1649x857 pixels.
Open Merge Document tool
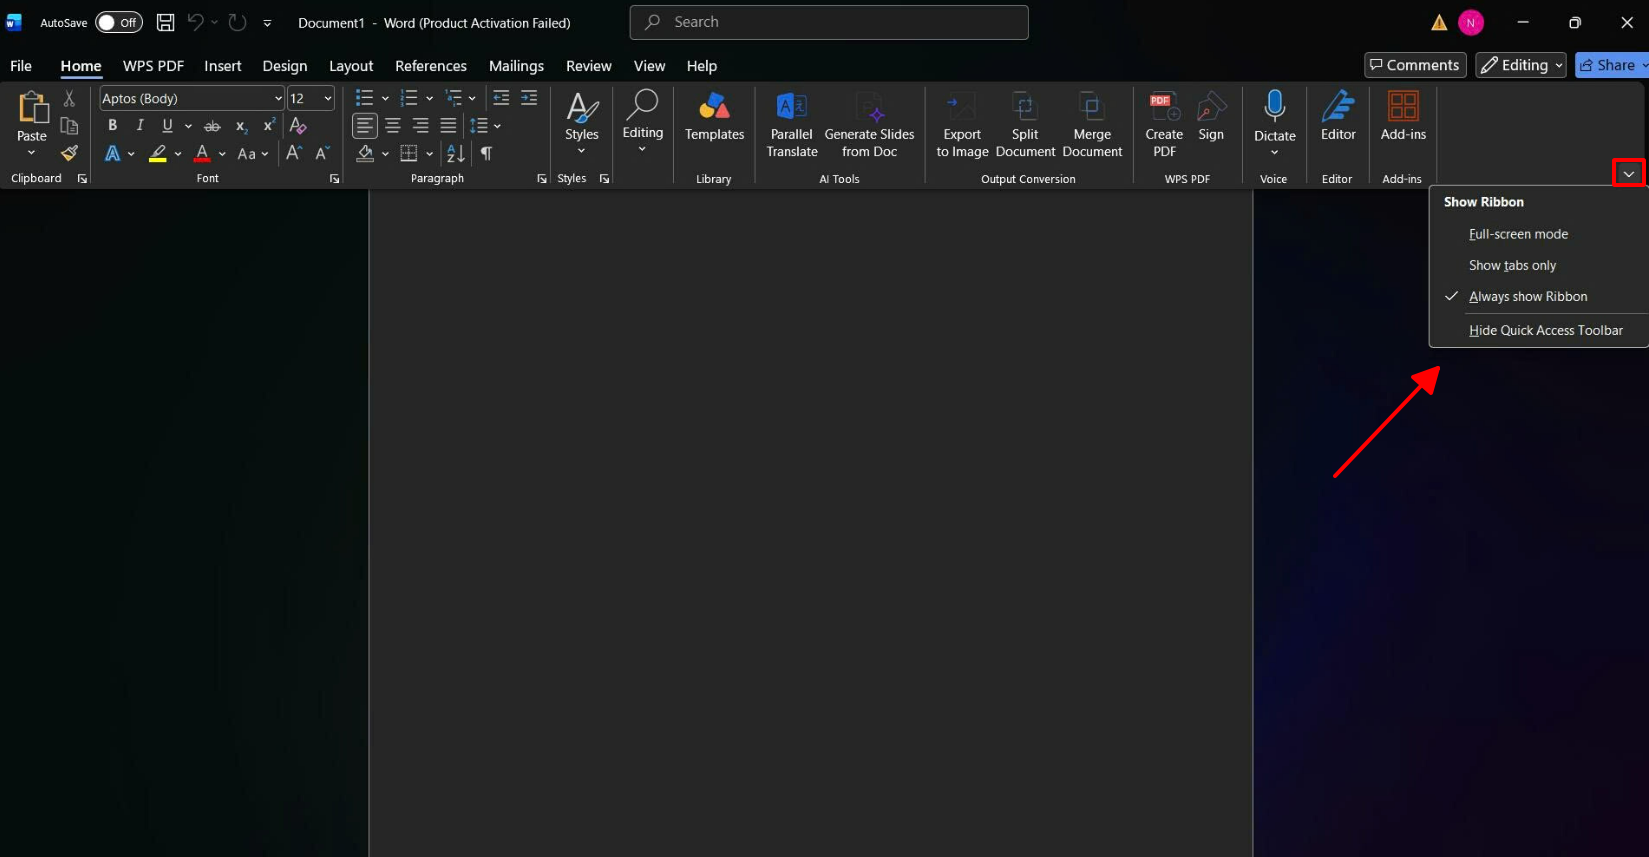click(1092, 125)
